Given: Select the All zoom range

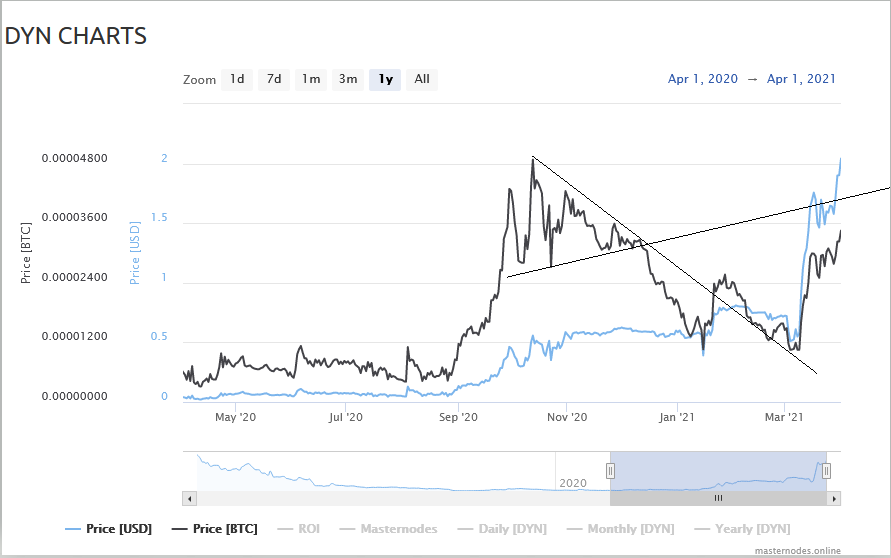Looking at the screenshot, I should [422, 80].
